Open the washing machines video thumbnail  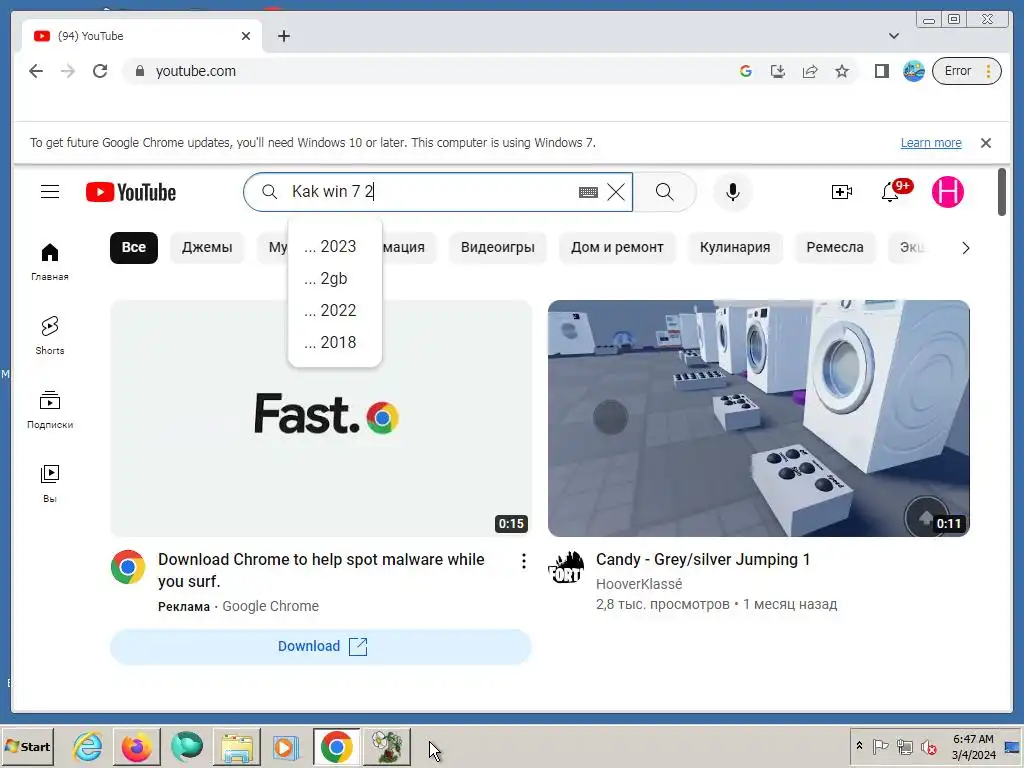759,418
